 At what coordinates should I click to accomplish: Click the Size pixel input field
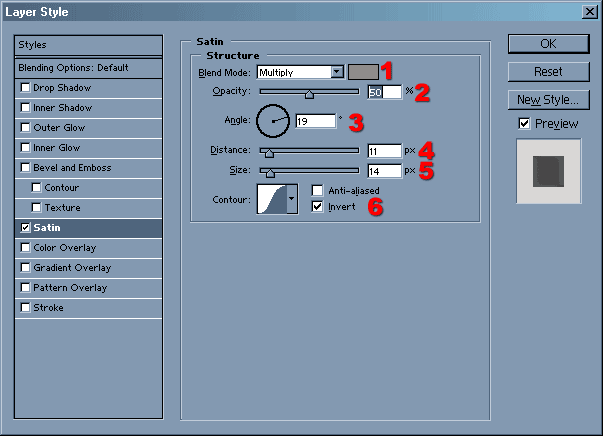[385, 171]
